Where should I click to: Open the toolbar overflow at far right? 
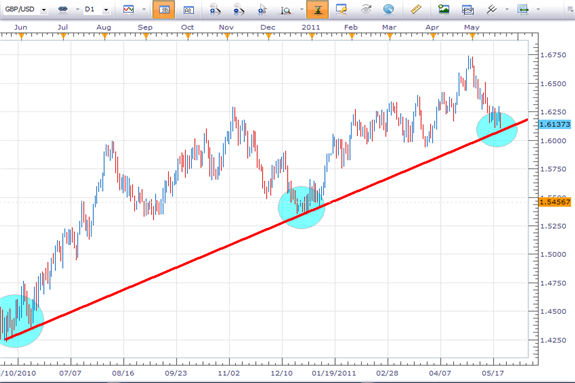pyautogui.click(x=569, y=10)
